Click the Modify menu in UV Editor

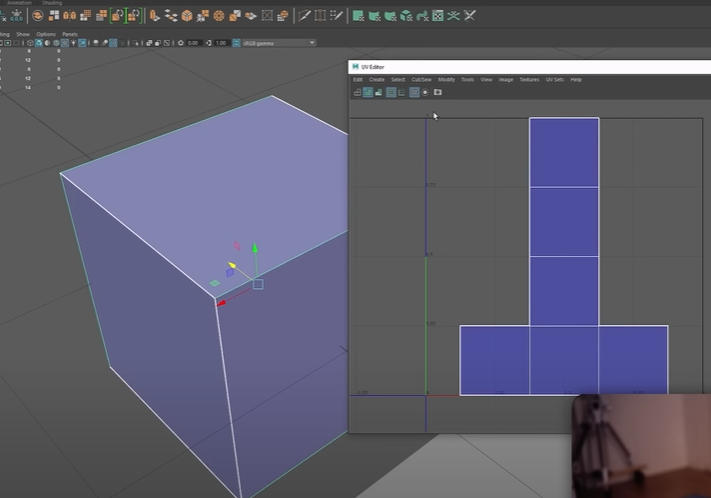coord(446,79)
